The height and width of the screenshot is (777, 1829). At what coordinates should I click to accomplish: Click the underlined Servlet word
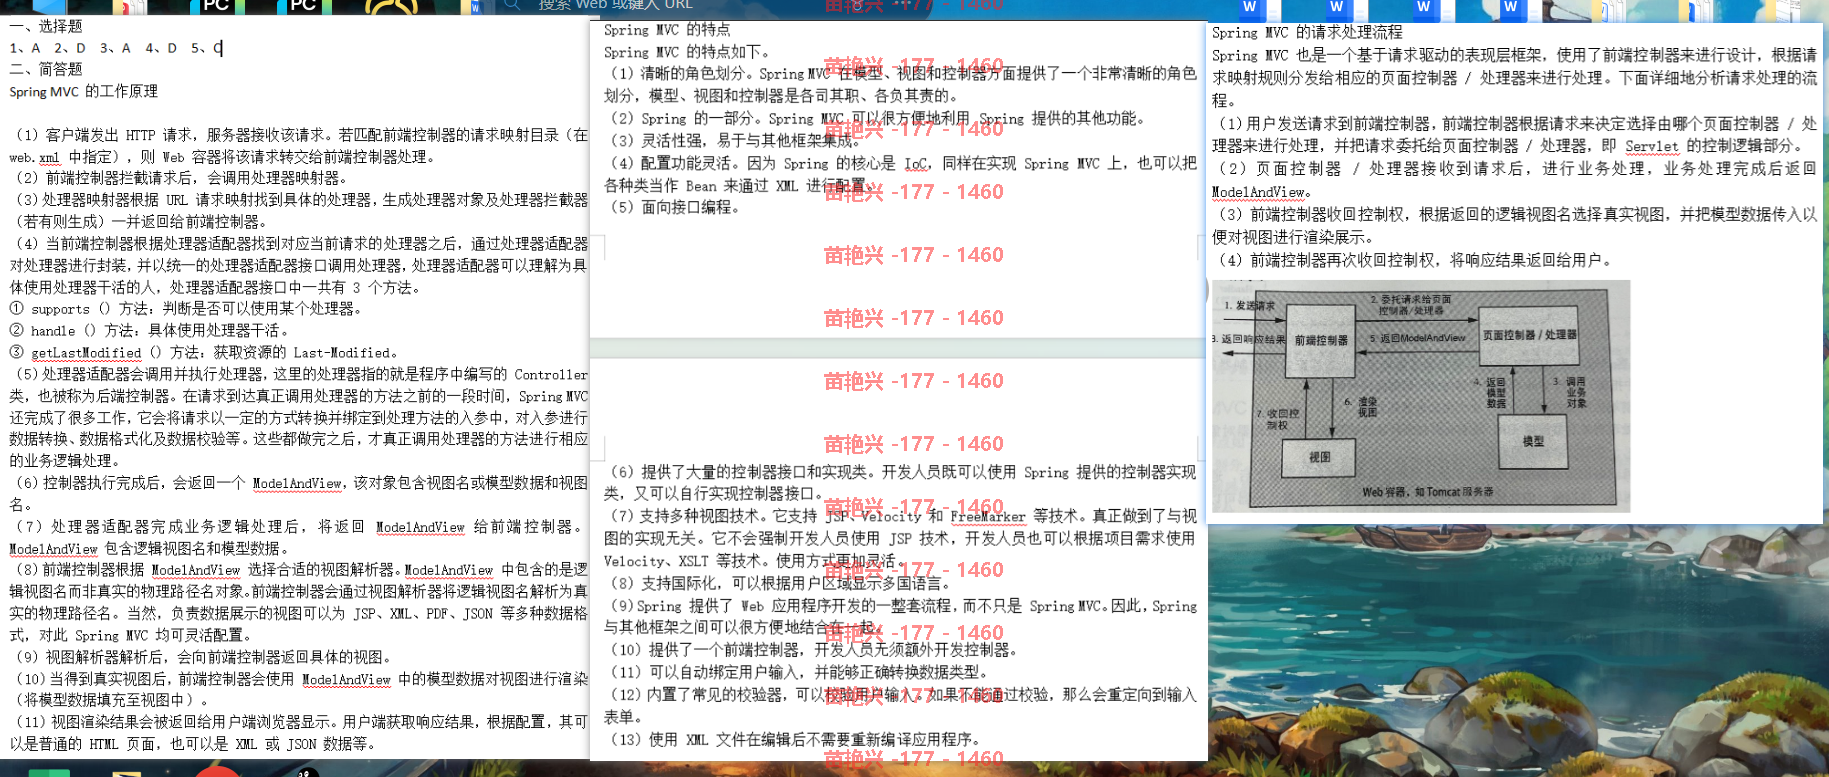pyautogui.click(x=1652, y=146)
